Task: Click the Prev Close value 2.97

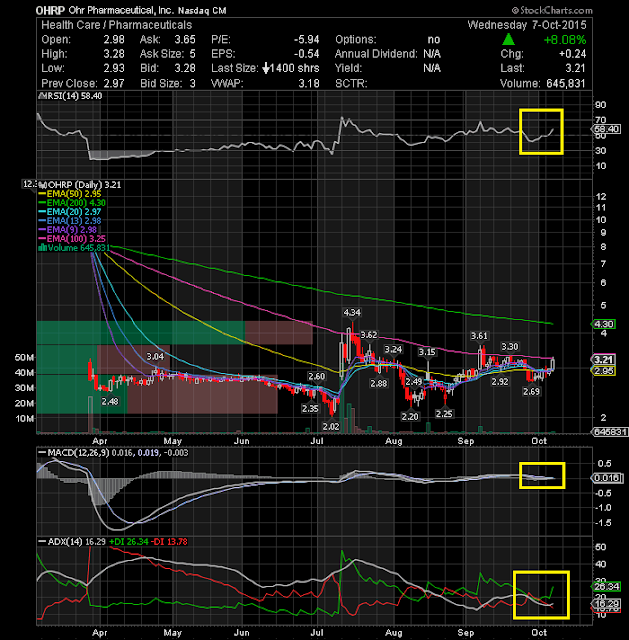Action: pos(114,83)
